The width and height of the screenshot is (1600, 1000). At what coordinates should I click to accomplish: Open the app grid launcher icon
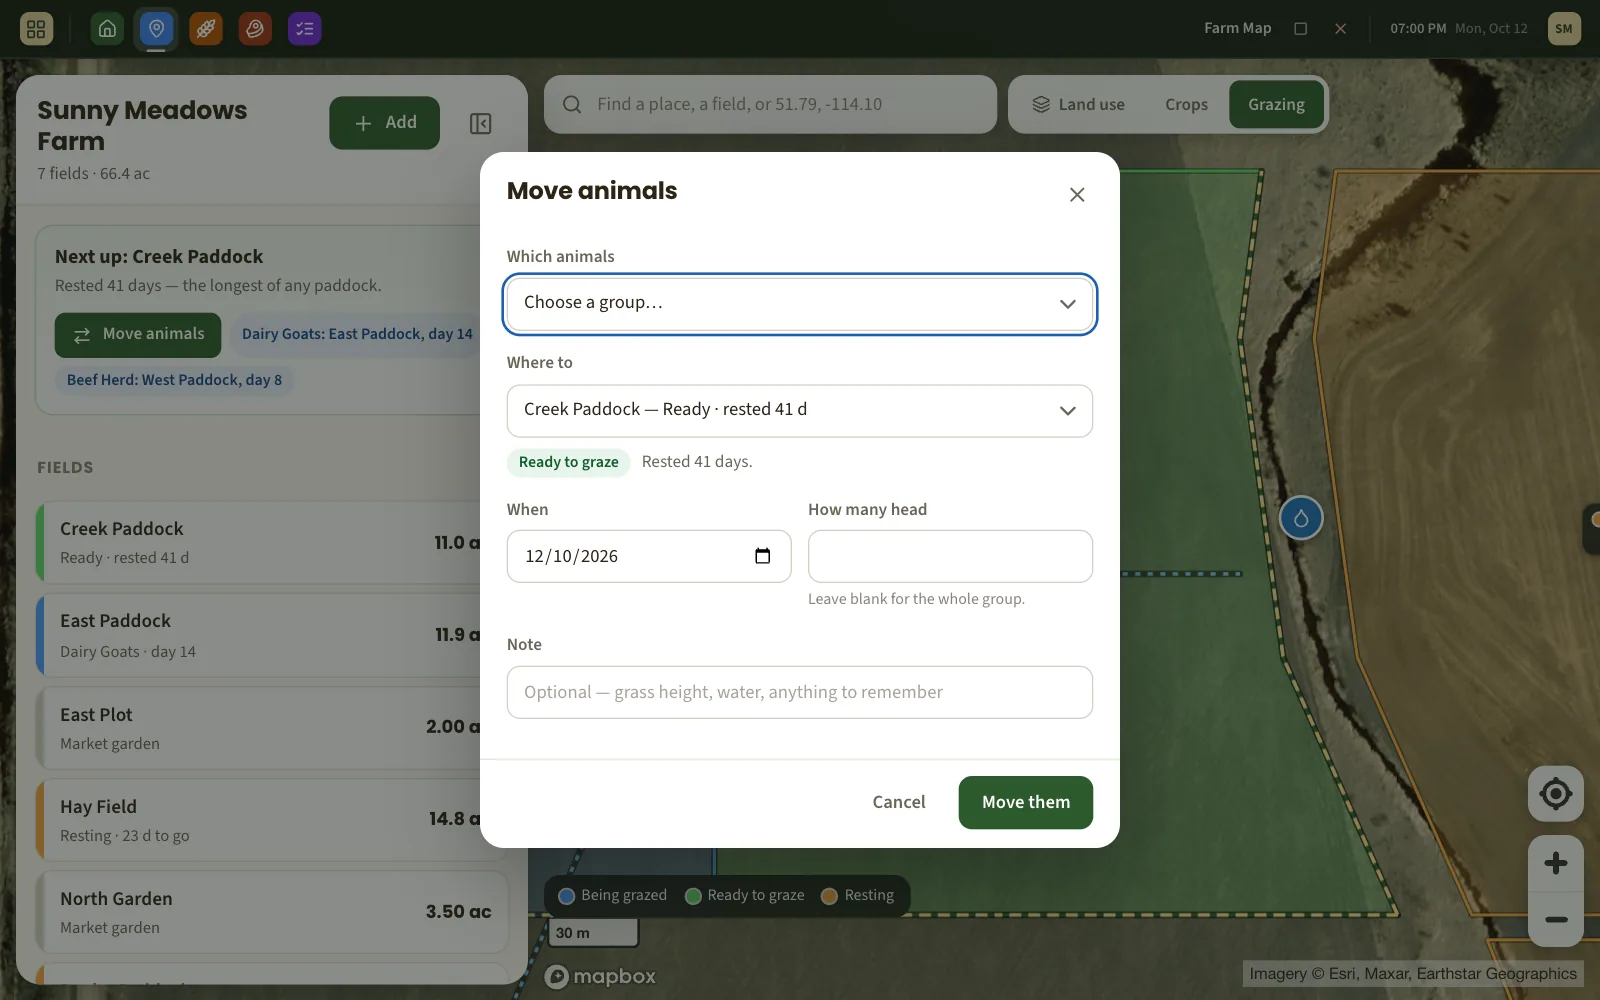coord(36,29)
